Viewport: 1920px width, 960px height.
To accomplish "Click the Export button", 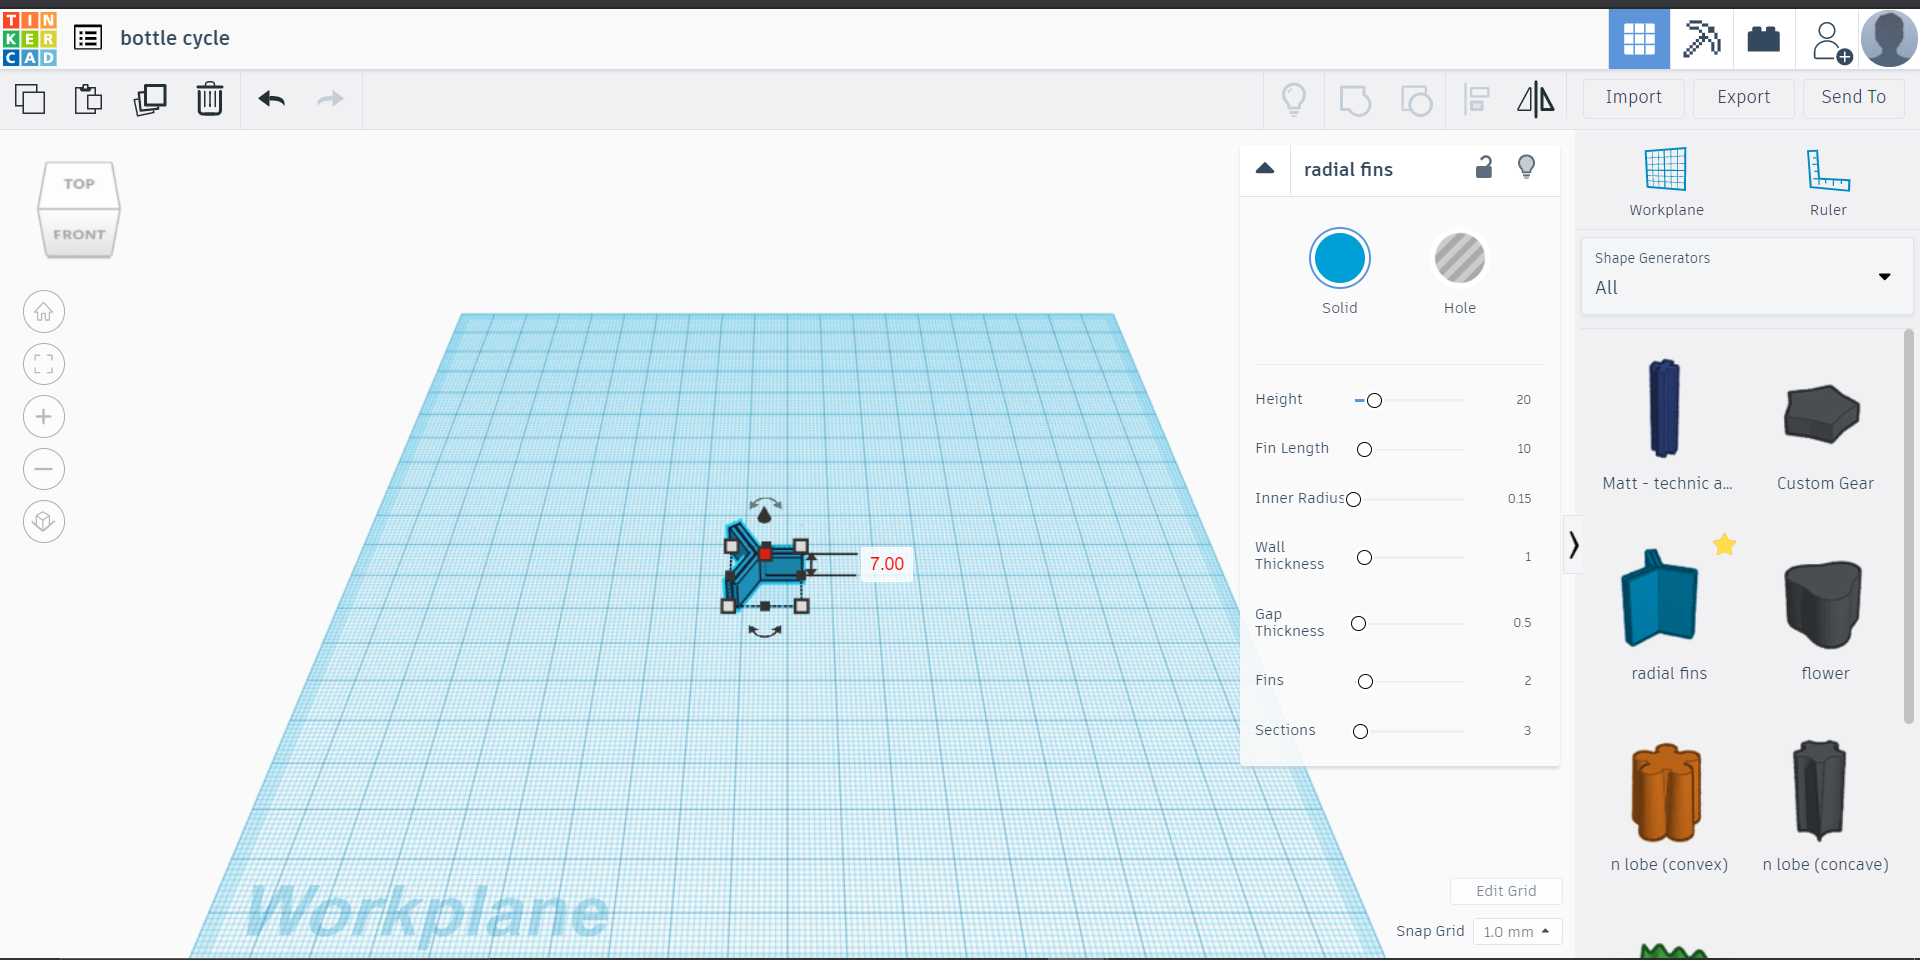I will (x=1742, y=97).
